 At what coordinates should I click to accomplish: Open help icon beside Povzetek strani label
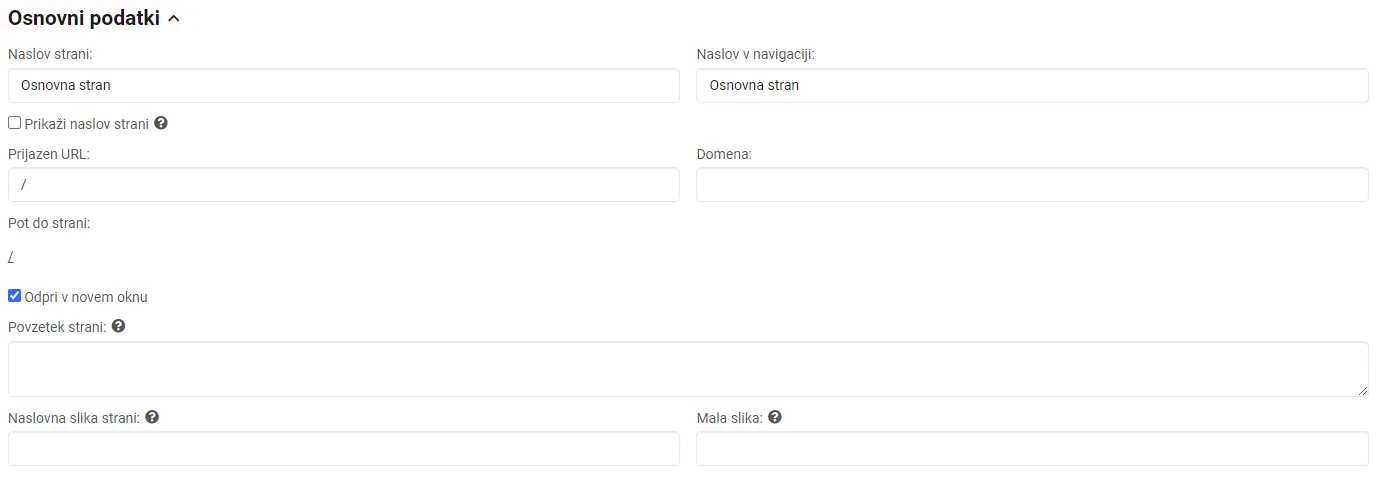pos(118,326)
